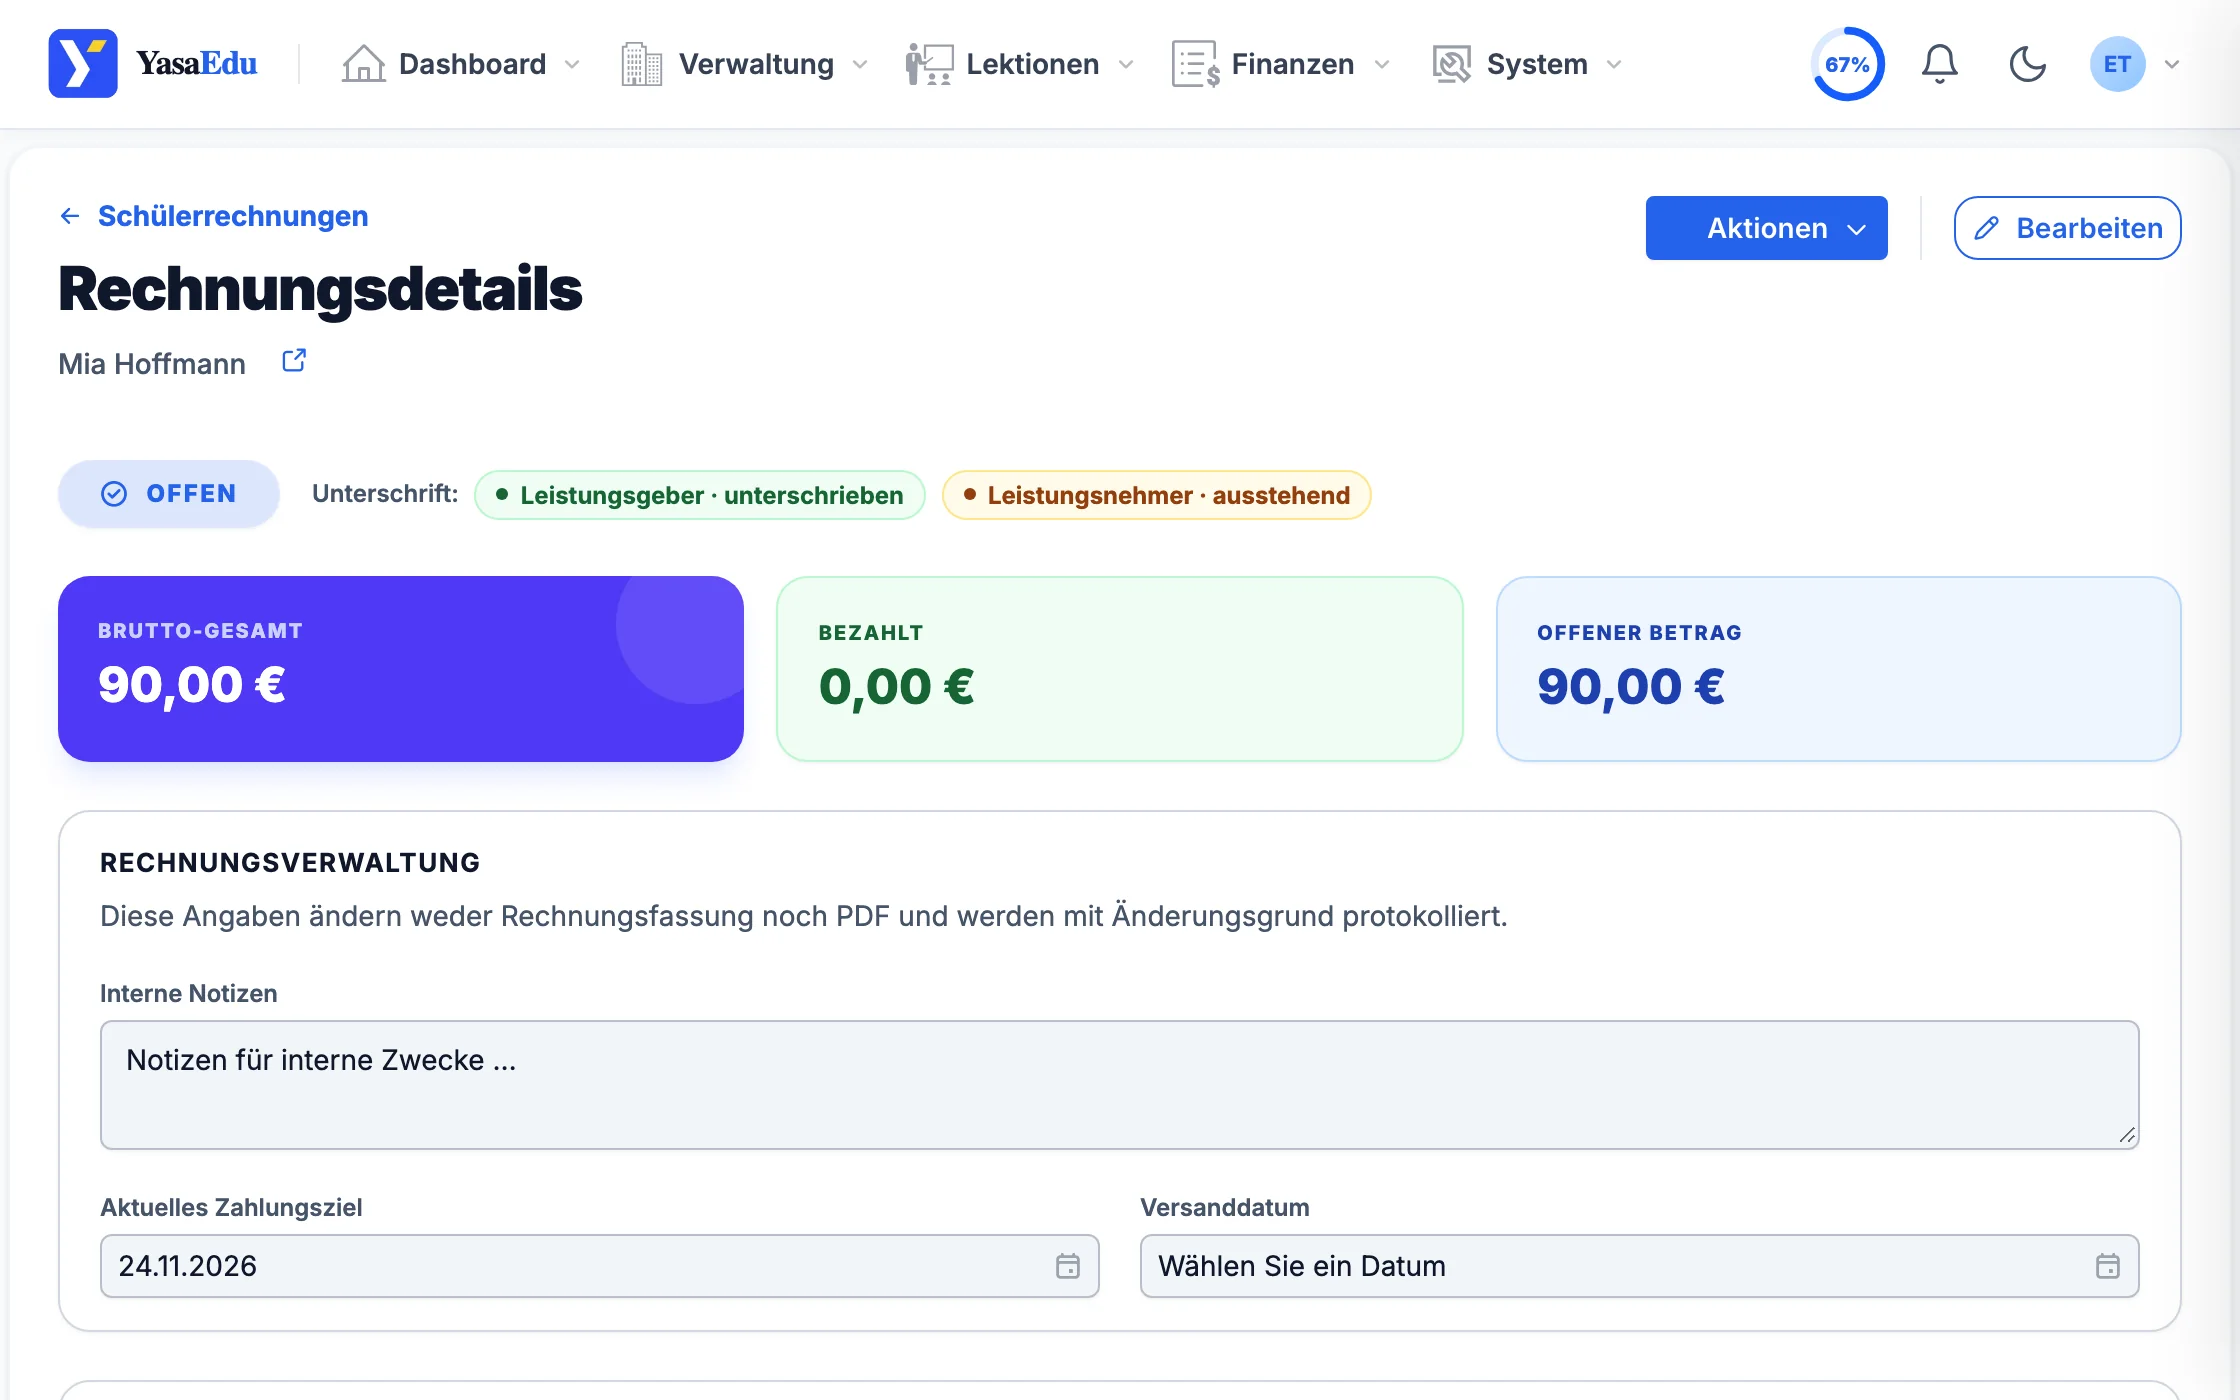Open calendar icon for Versanddatum

pos(2108,1266)
